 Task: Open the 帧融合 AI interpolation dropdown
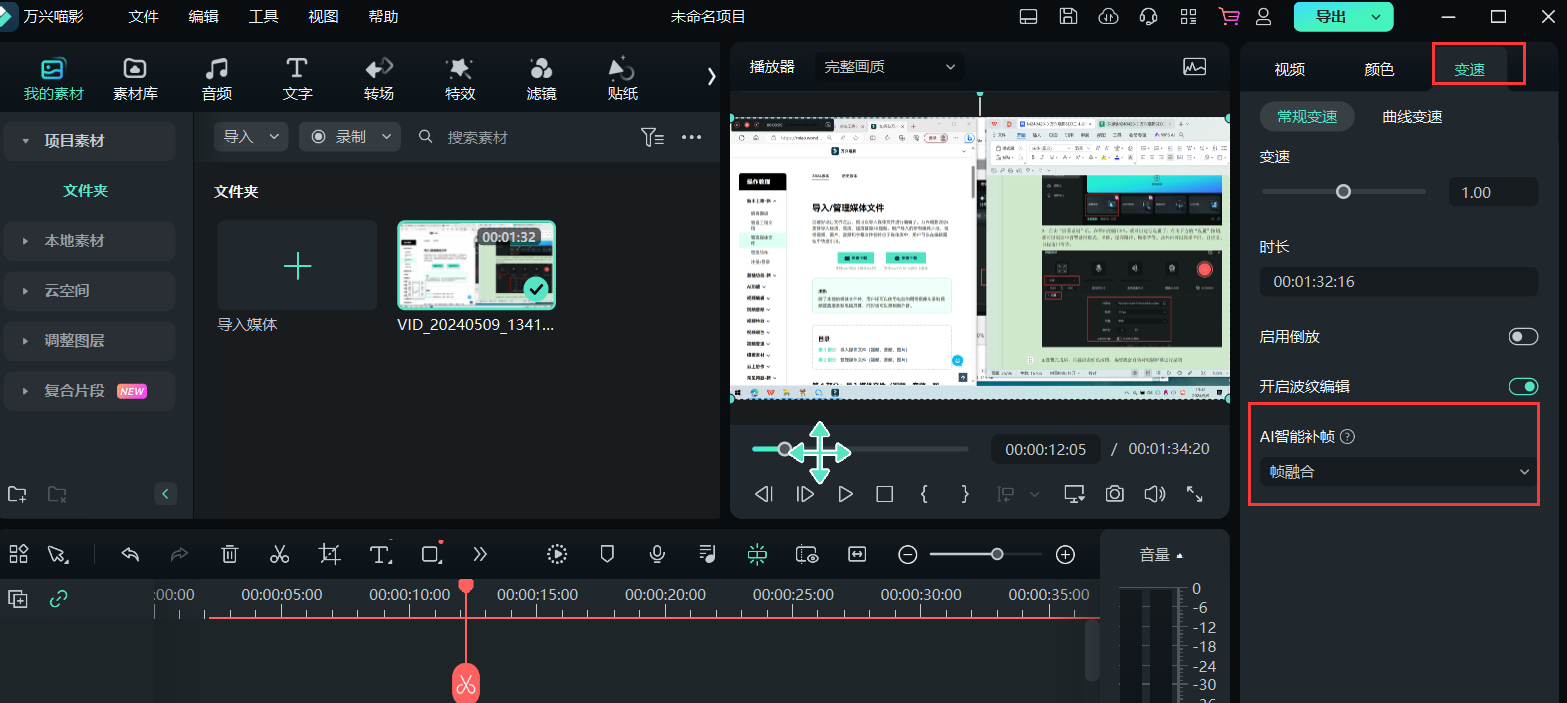[x=1394, y=470]
